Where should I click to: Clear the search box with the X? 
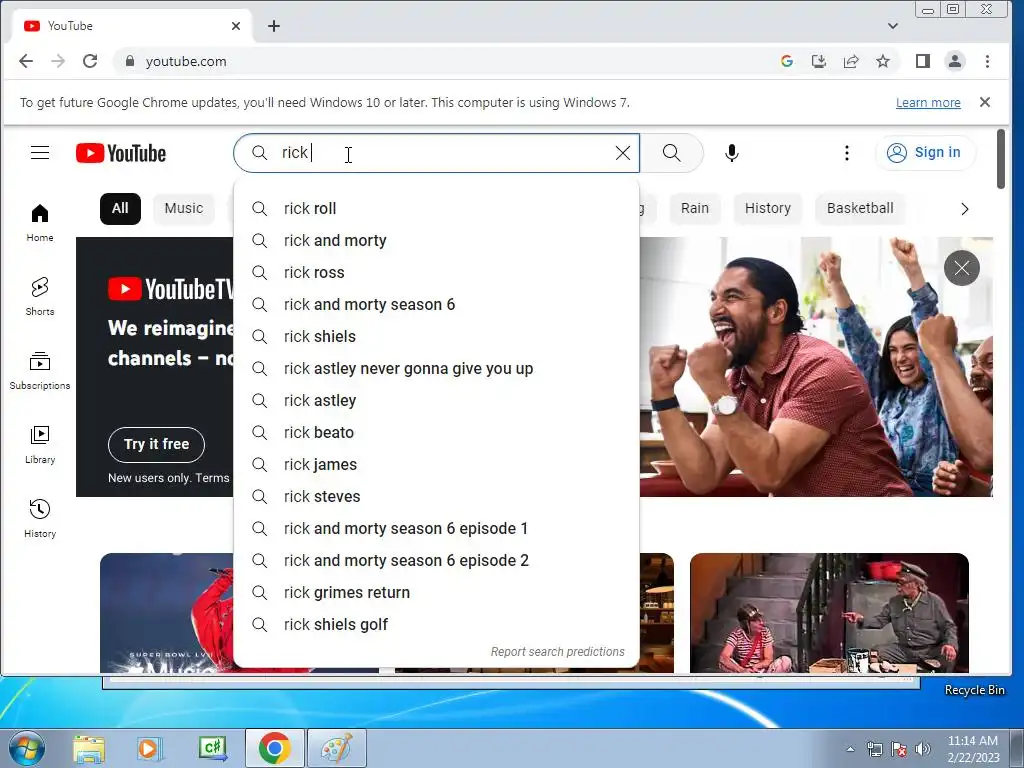pos(622,153)
